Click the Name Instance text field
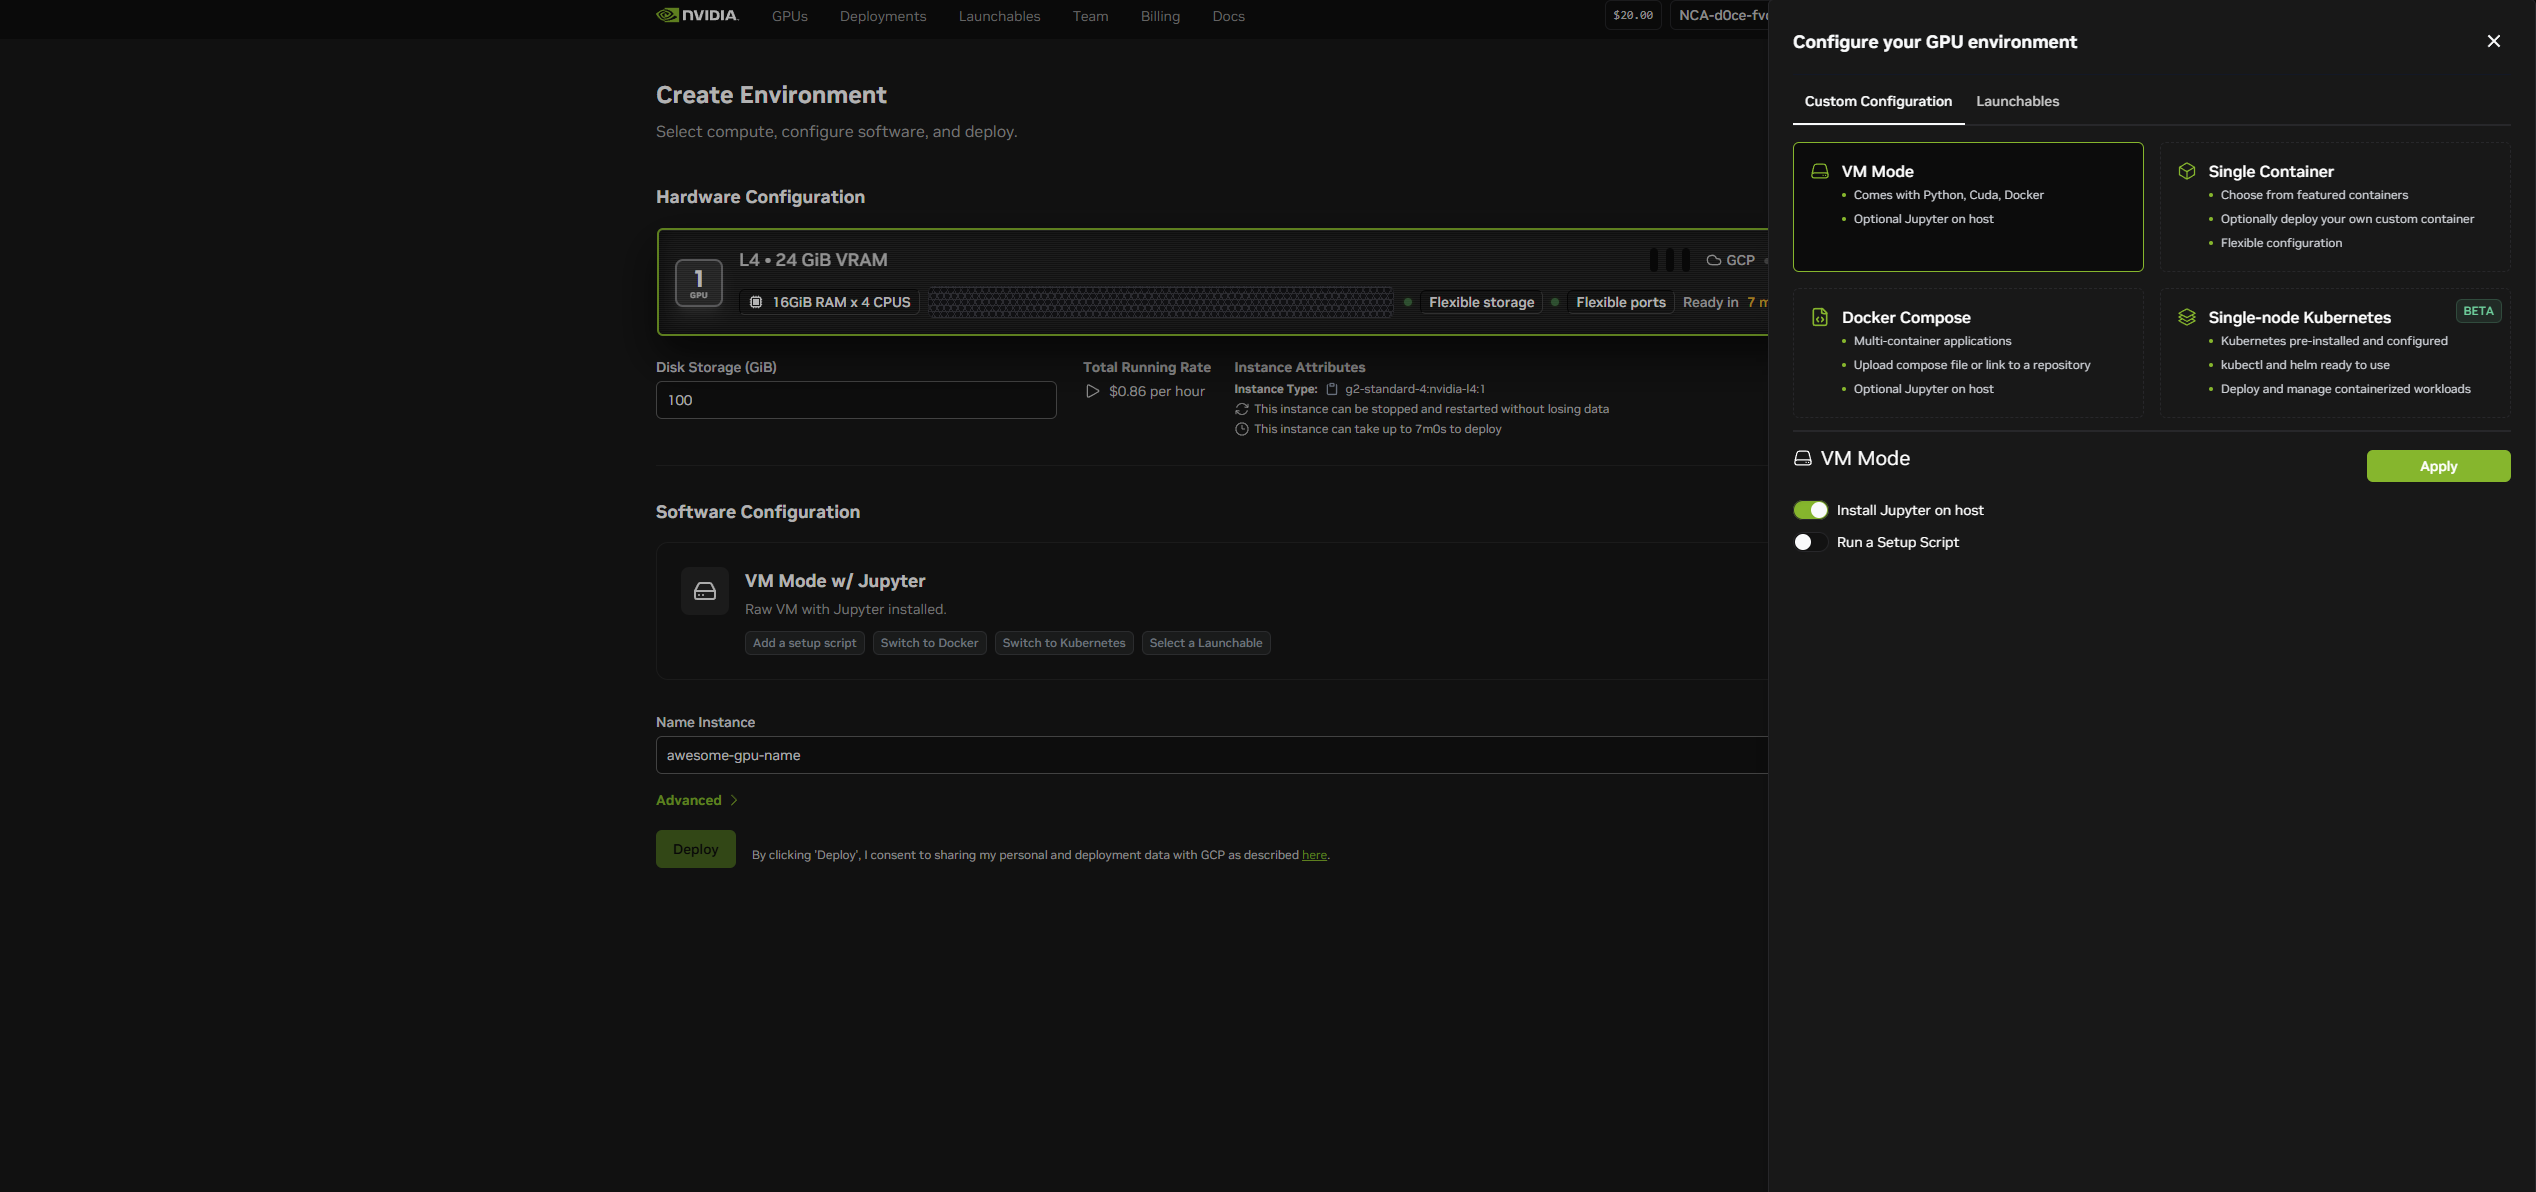The width and height of the screenshot is (2536, 1192). click(x=1211, y=755)
